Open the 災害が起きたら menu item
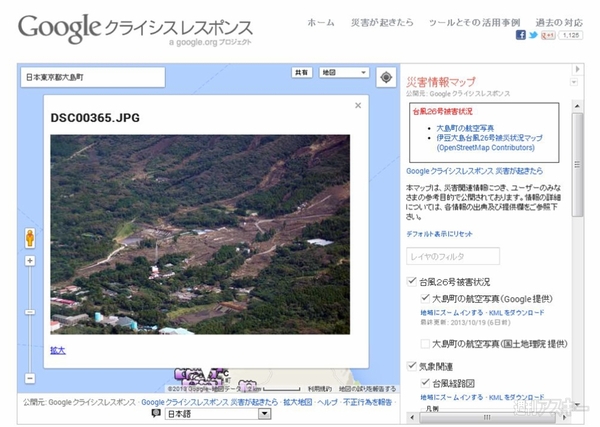Screen dimensions: 600x427 (382, 23)
